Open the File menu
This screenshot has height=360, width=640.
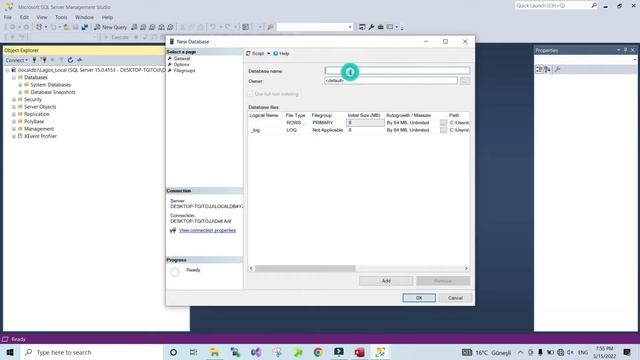point(8,17)
